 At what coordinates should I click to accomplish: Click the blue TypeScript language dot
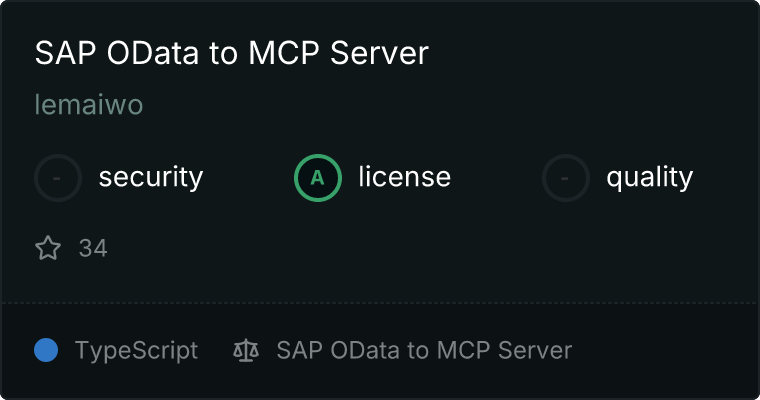click(x=46, y=350)
